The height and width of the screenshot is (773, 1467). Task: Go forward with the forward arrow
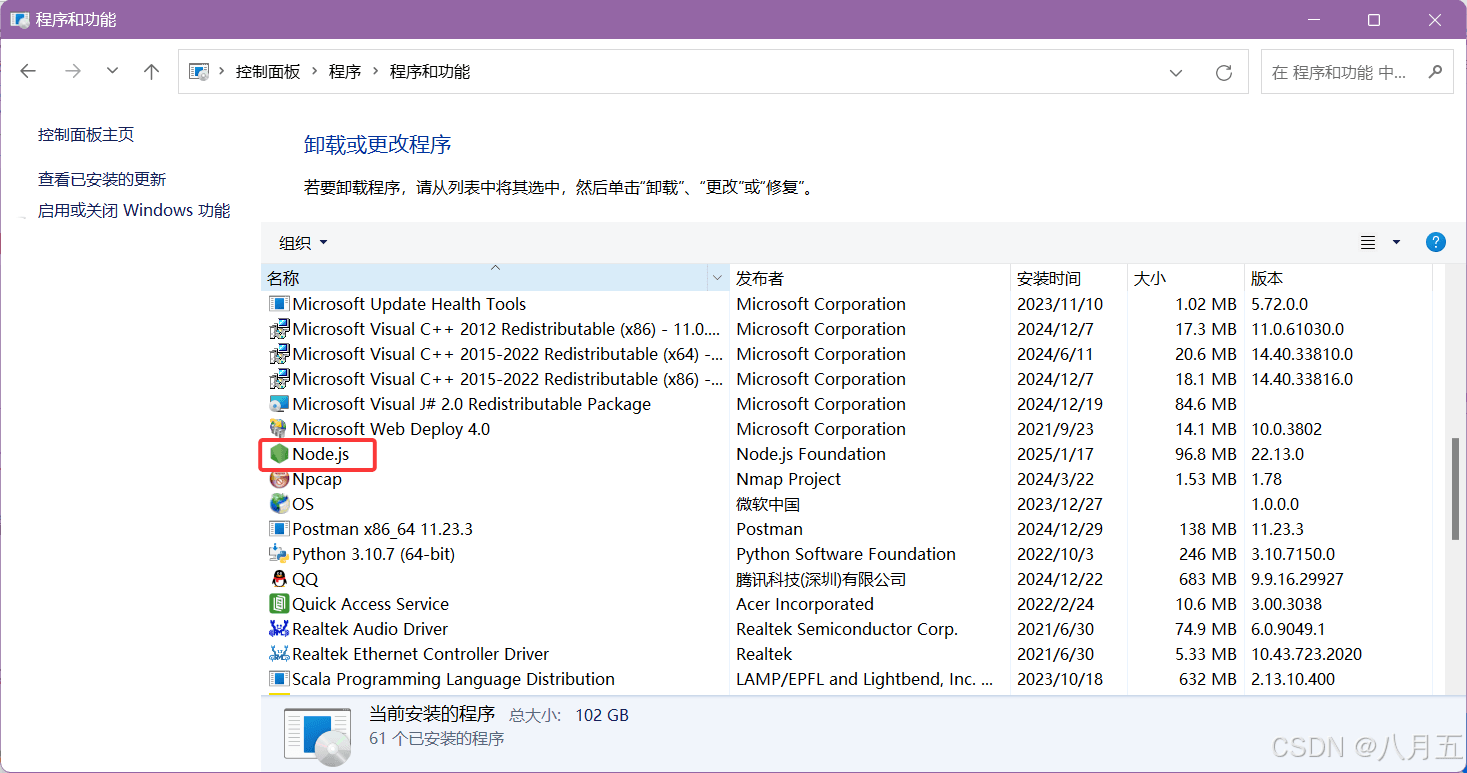(x=72, y=71)
